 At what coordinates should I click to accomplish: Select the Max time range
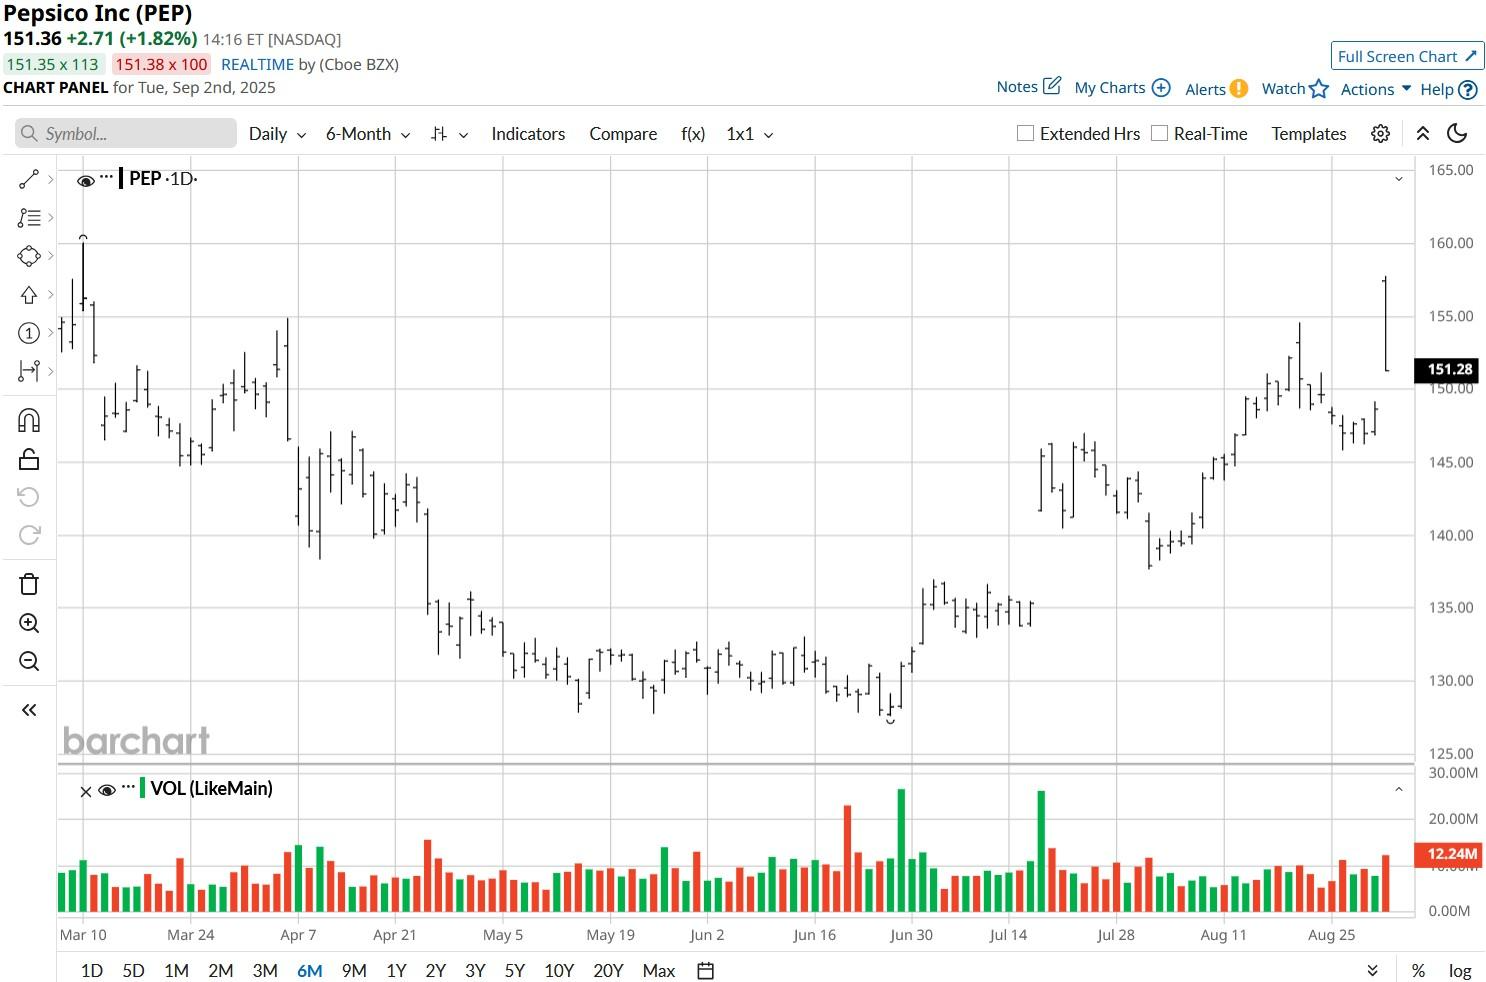click(x=659, y=970)
